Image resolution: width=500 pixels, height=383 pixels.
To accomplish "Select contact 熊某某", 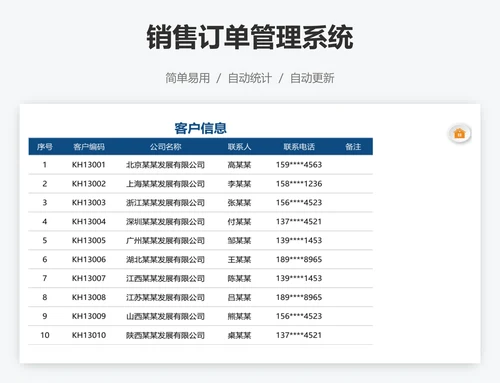I will (239, 316).
